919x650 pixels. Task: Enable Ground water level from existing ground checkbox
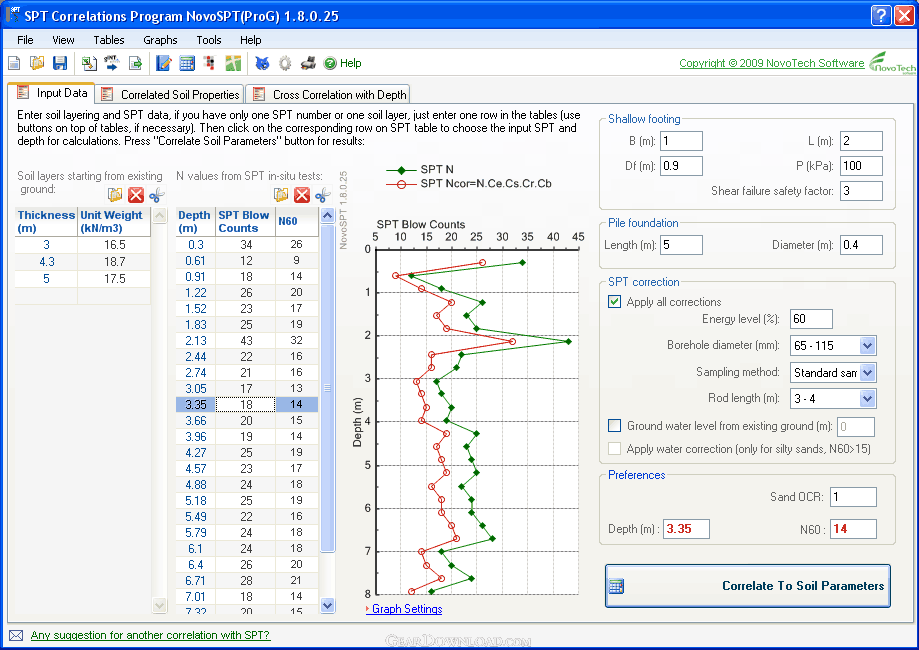614,426
